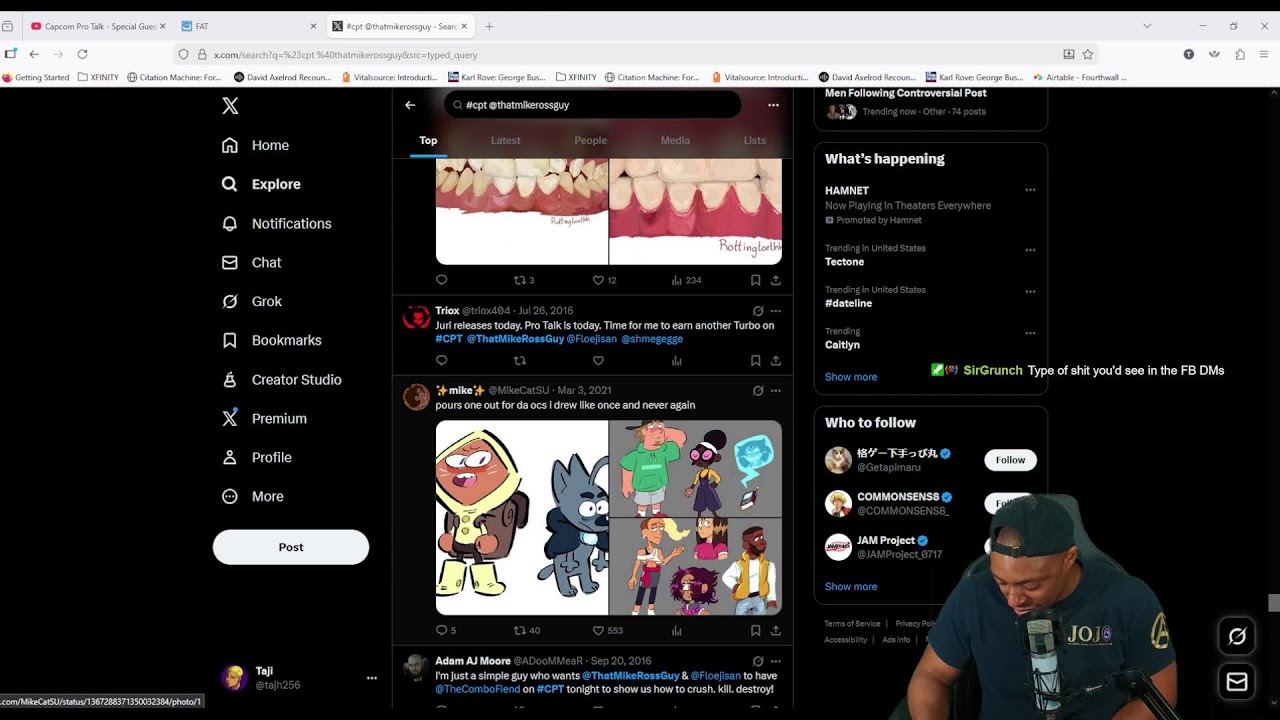Reply to the Rottingteeth image tweet

442,280
